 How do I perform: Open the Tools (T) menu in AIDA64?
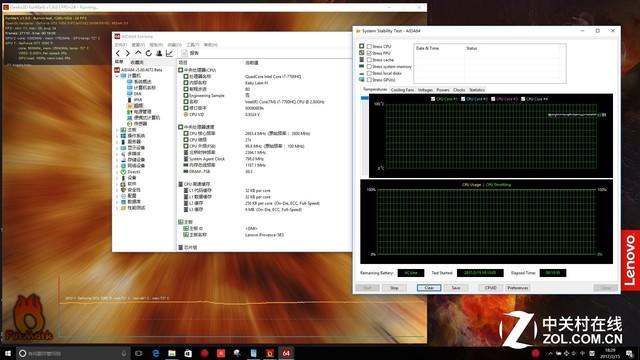(192, 45)
